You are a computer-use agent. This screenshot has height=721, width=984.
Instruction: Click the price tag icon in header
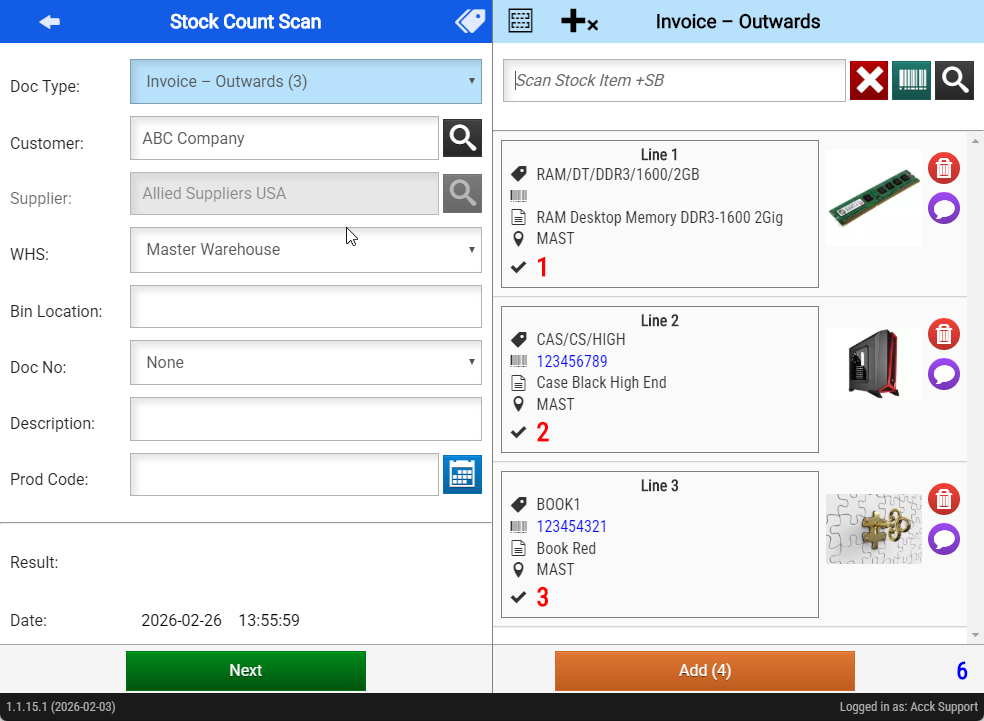point(470,21)
